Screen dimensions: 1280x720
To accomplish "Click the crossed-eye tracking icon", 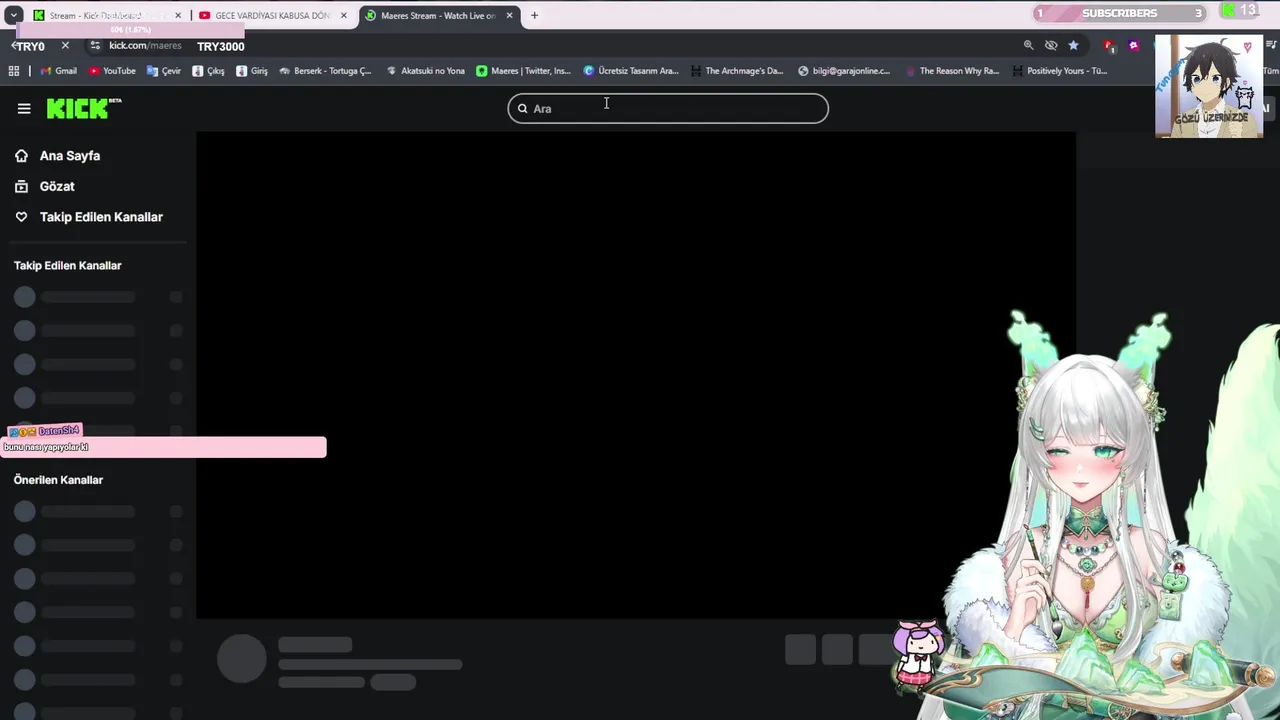I will pos(1051,46).
